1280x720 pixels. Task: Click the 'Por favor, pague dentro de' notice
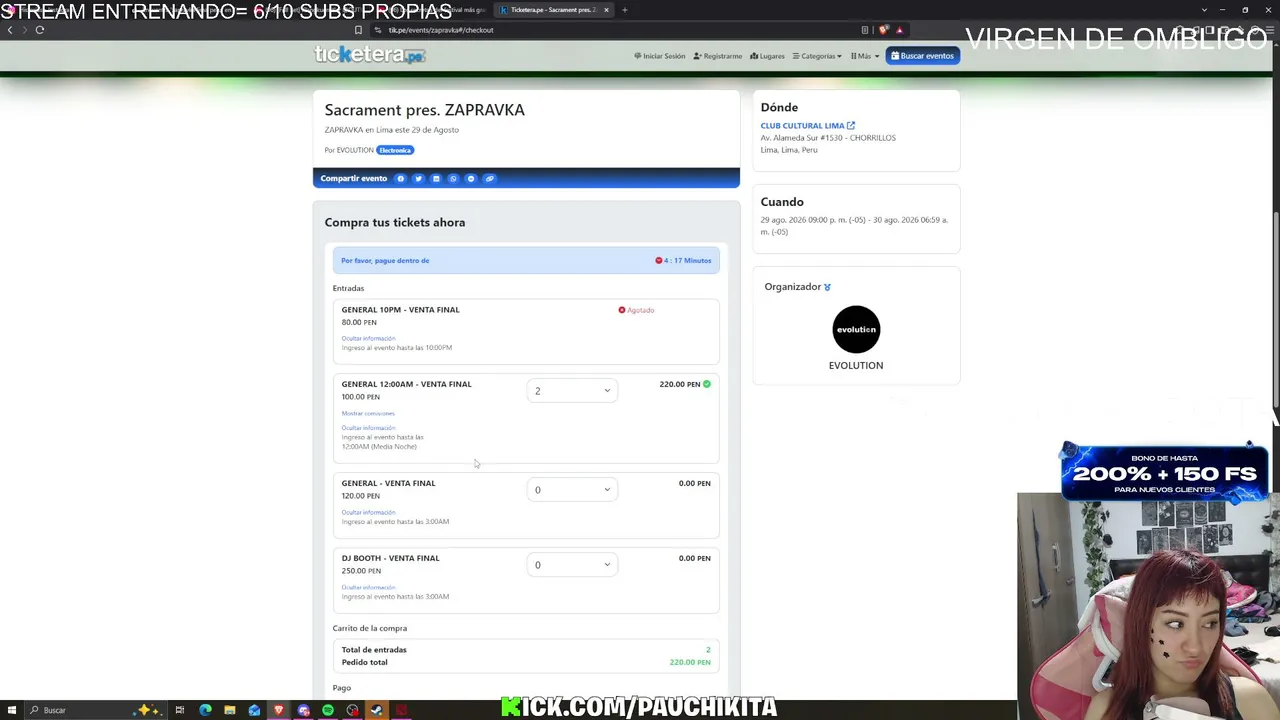385,261
